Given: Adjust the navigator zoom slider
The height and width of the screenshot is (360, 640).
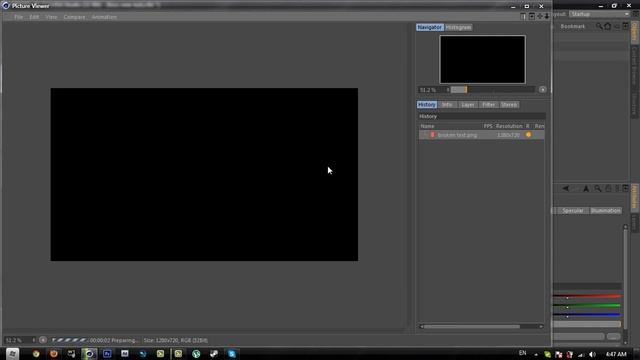Looking at the screenshot, I should point(492,90).
